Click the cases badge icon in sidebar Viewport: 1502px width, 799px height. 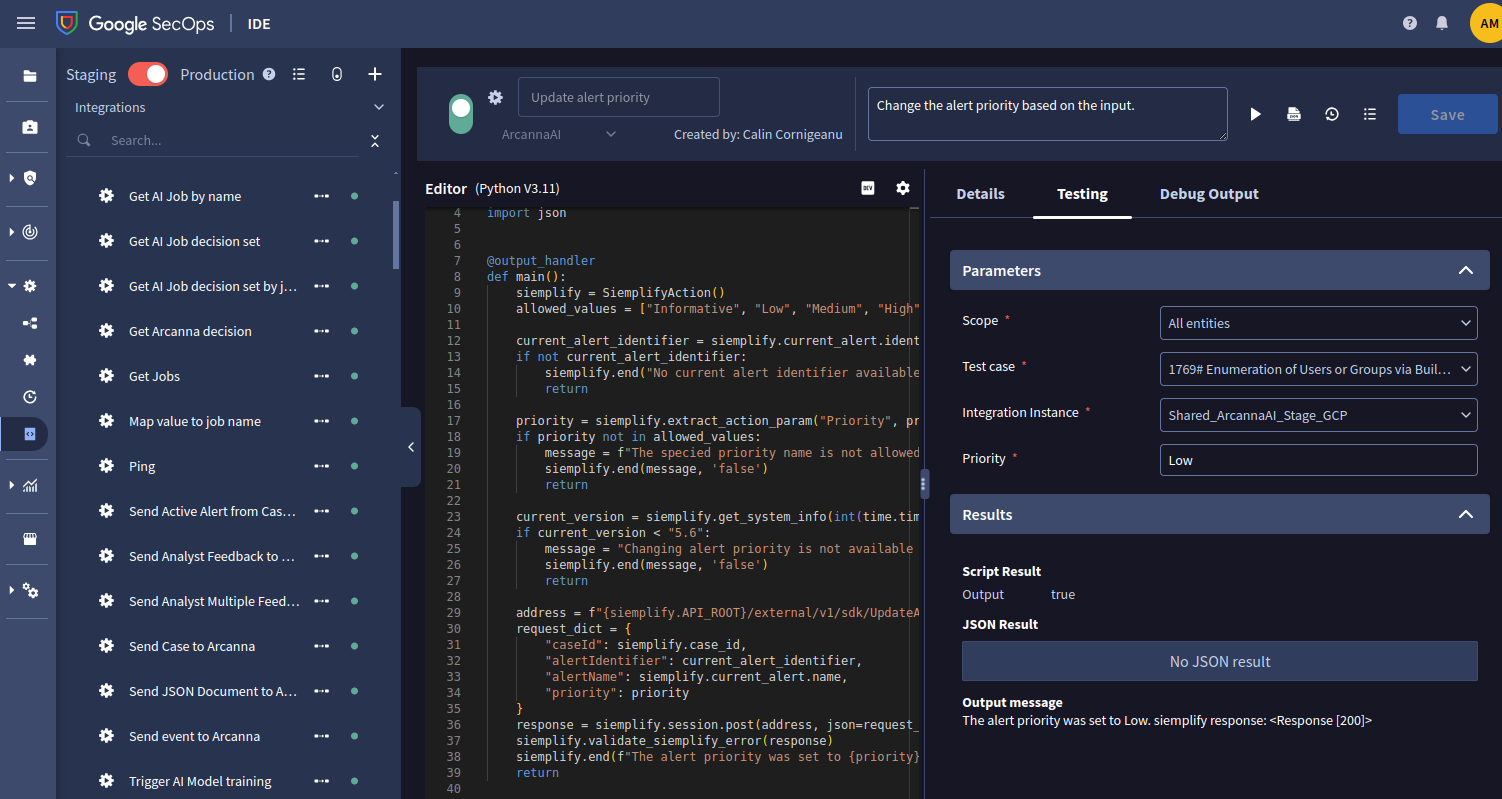coord(30,127)
